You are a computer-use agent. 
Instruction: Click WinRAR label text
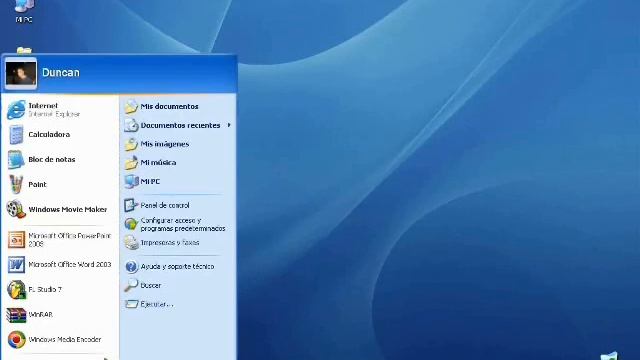tap(40, 315)
